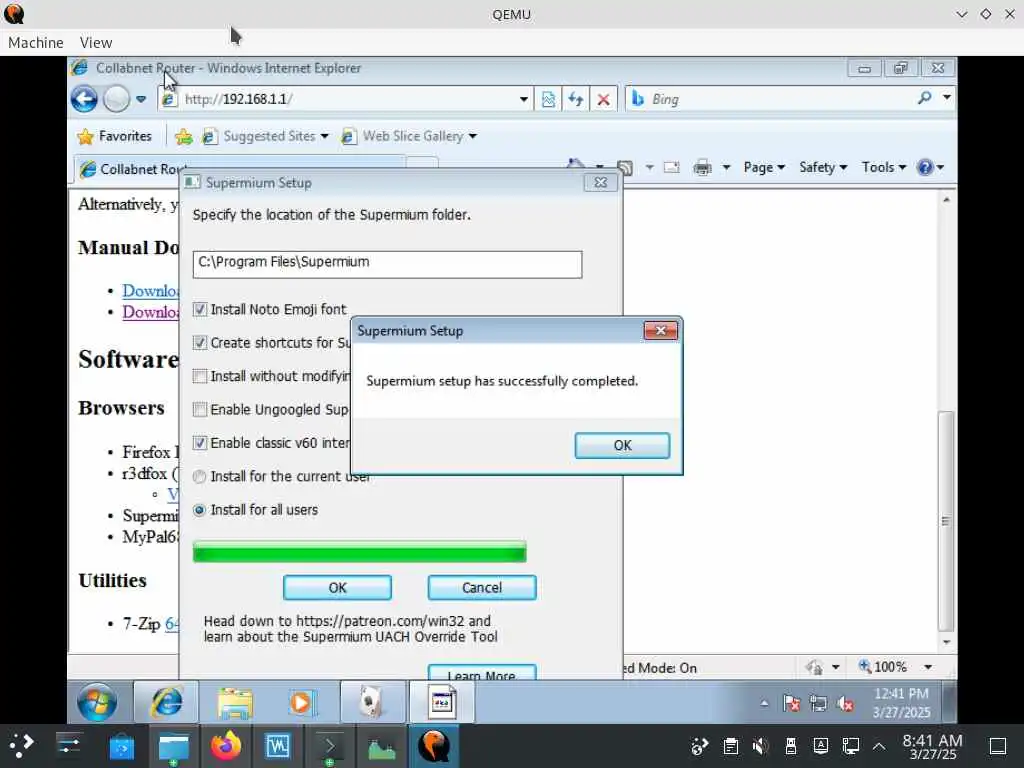Click the Add to Favorites Bar icon

(184, 136)
